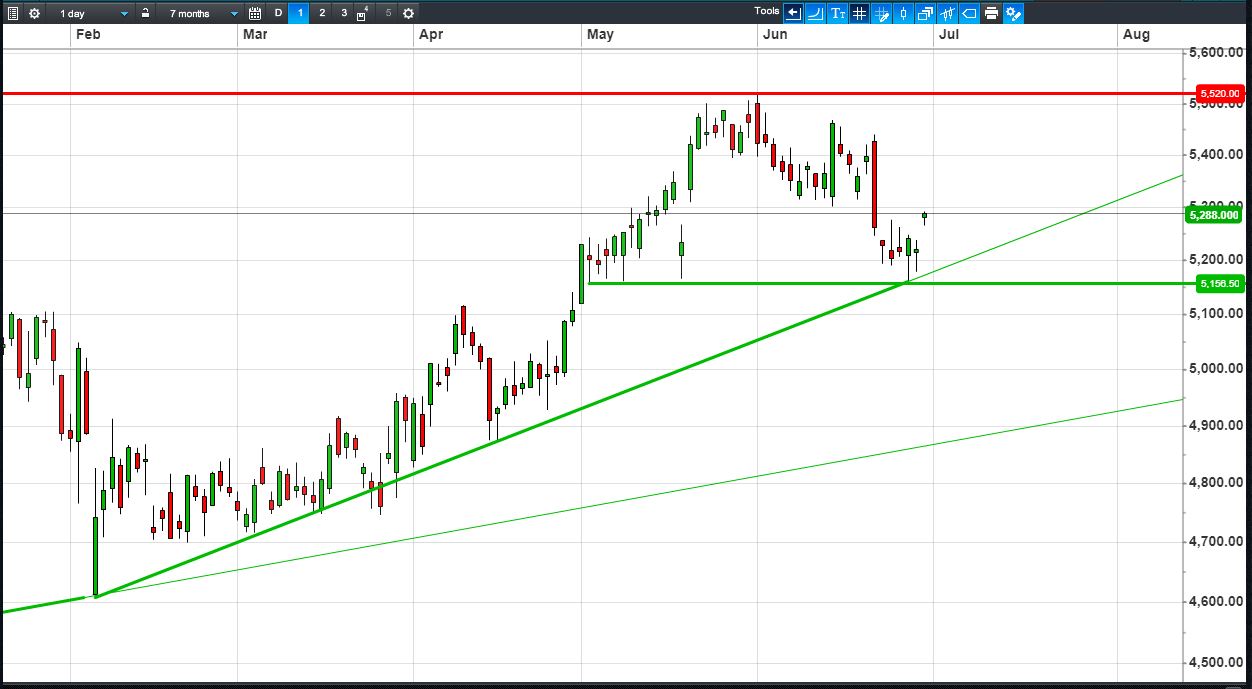1252x689 pixels.
Task: Click the Feb month label
Action: tap(88, 34)
